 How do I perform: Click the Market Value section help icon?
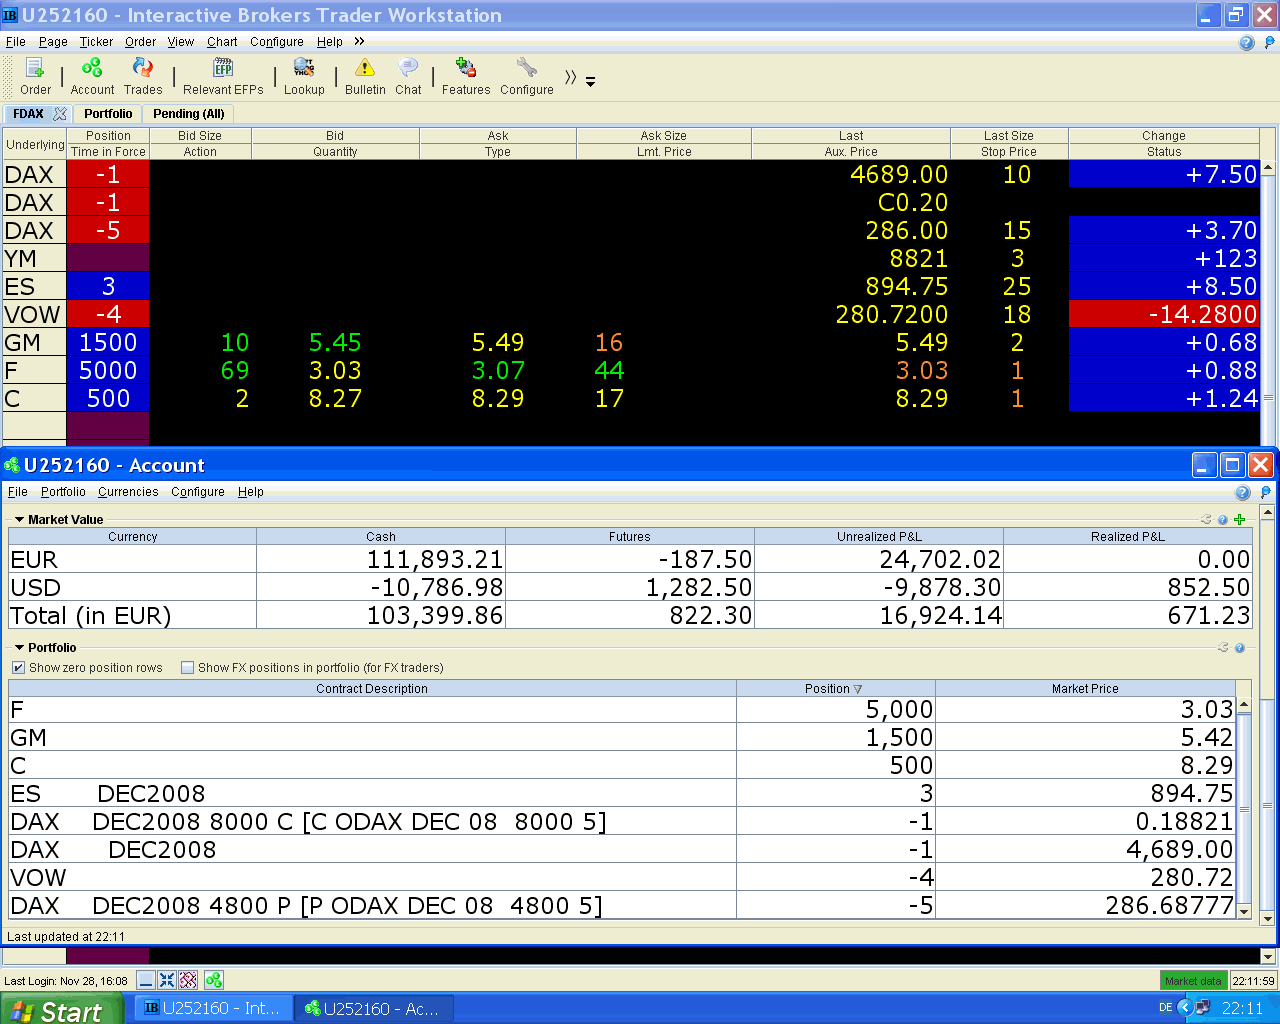point(1223,520)
